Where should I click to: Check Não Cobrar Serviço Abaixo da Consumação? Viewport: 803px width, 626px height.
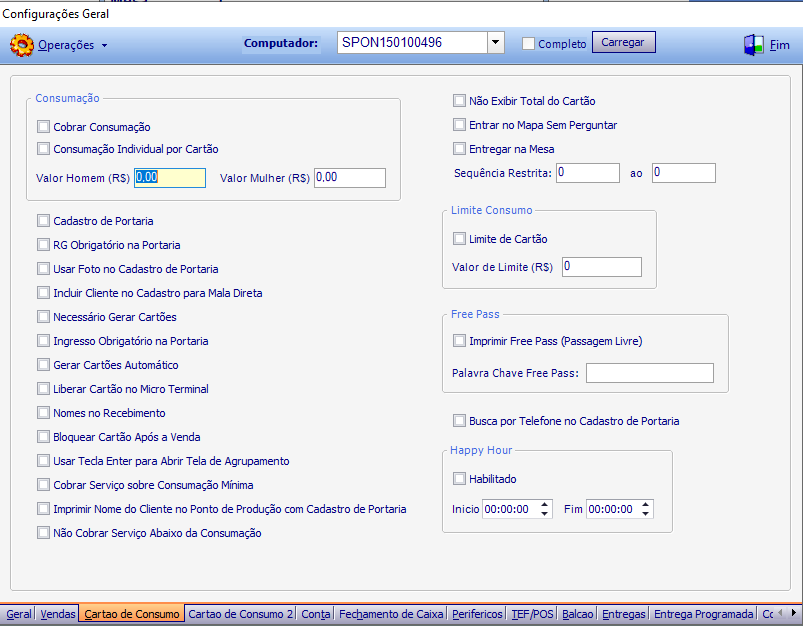pos(44,533)
